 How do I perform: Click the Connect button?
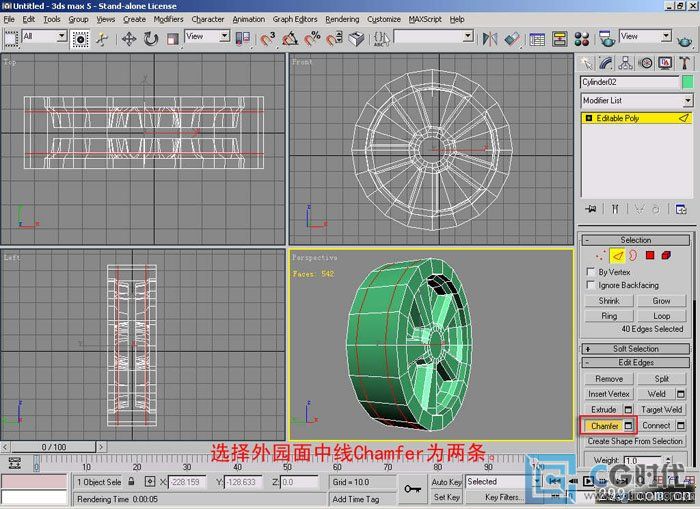point(656,426)
